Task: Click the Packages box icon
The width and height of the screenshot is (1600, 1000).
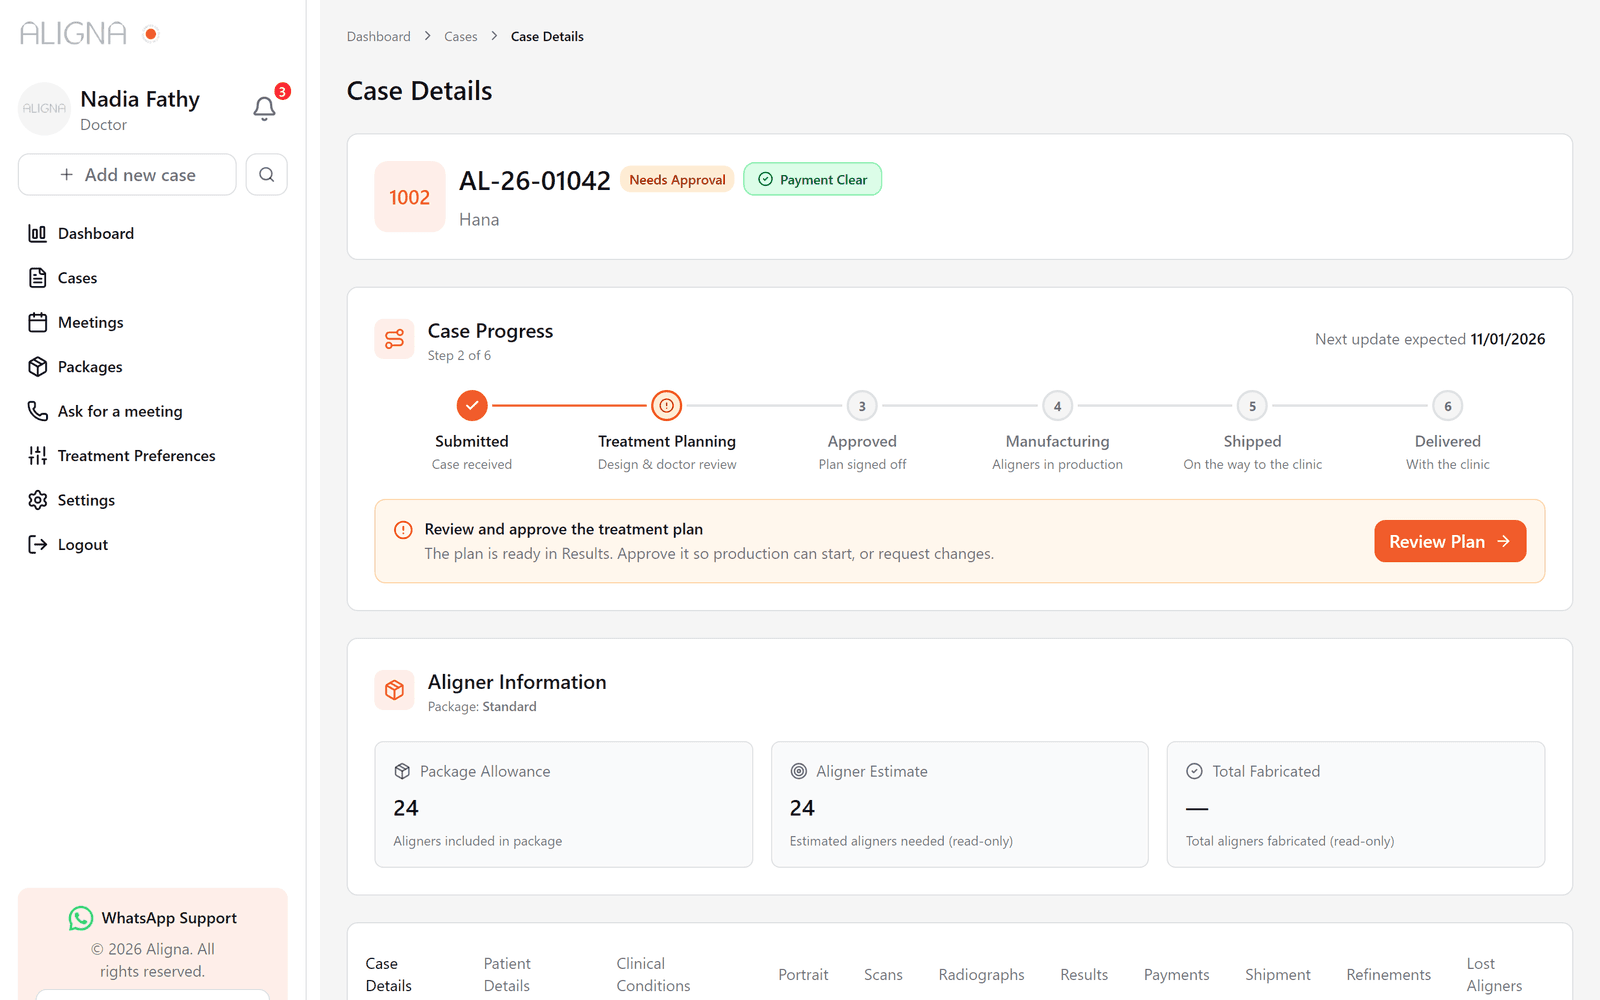Action: click(38, 367)
